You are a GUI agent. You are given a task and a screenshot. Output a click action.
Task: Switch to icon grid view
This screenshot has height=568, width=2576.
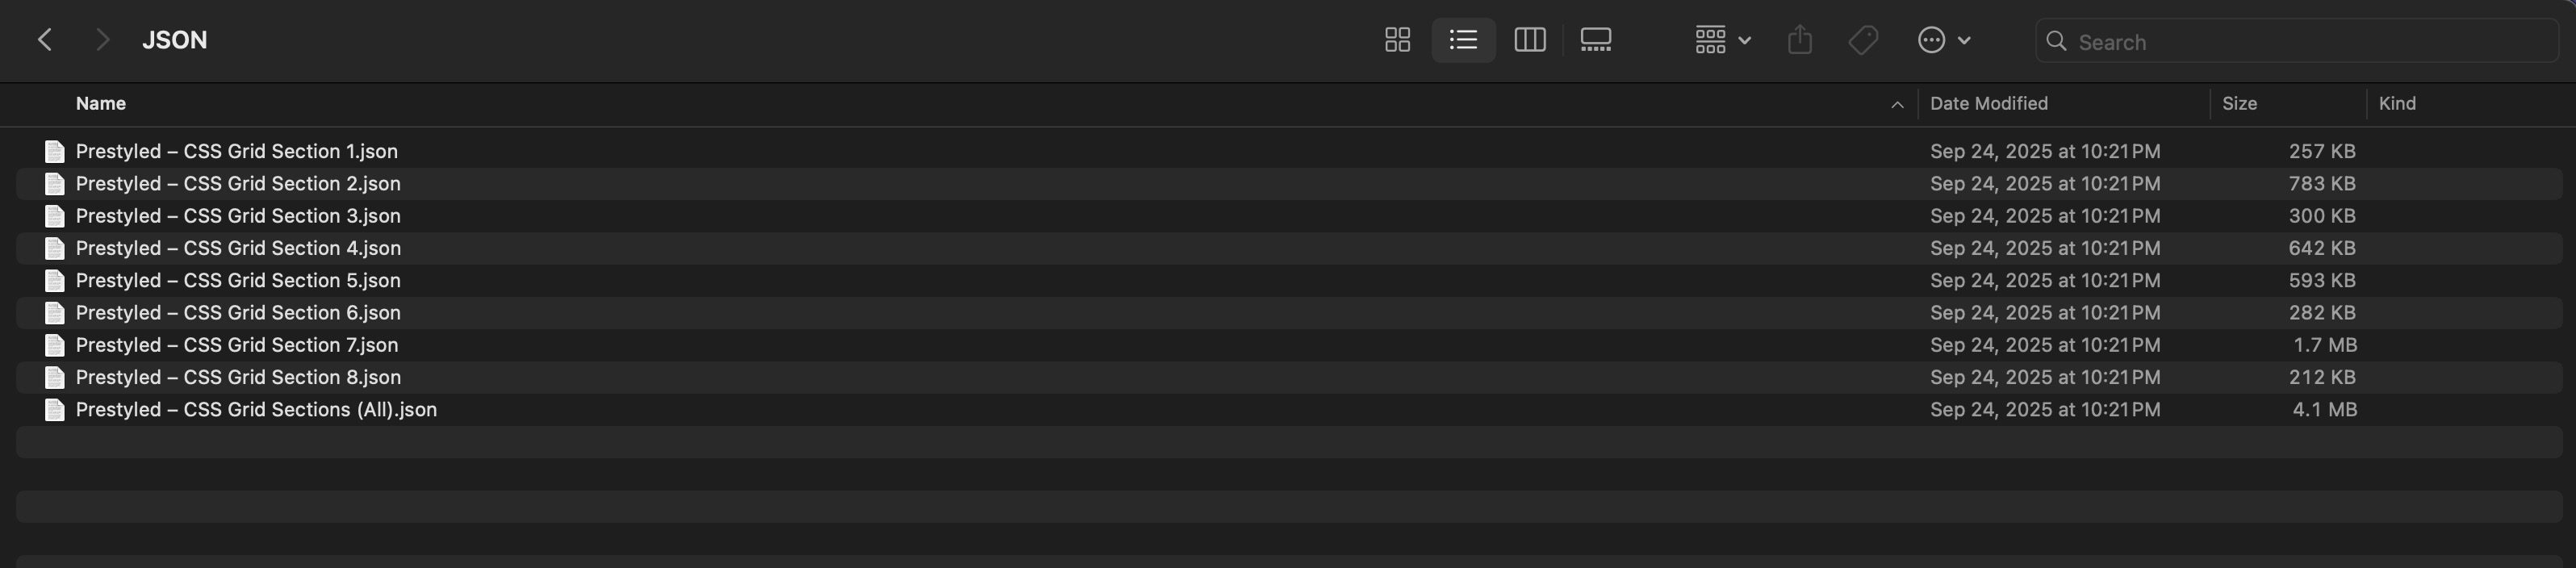point(1397,40)
